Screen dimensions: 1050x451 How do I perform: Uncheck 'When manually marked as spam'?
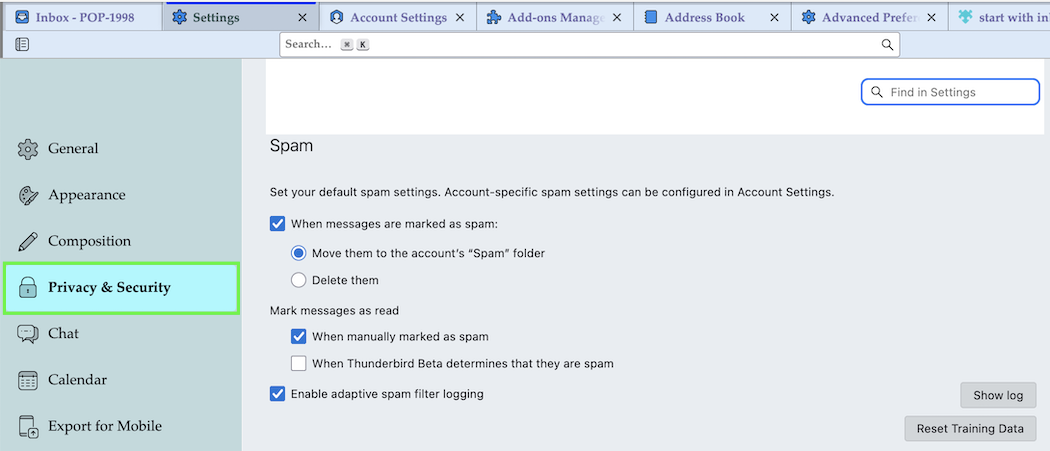click(298, 337)
